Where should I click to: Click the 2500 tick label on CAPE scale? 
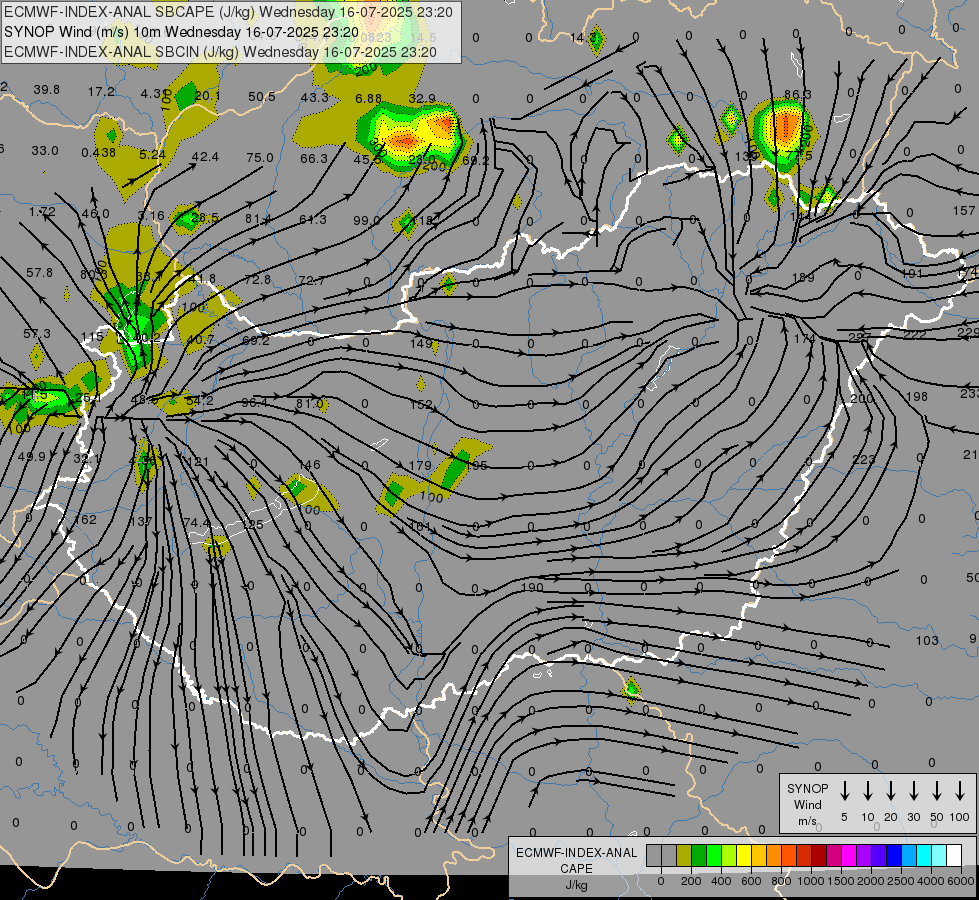pos(900,881)
